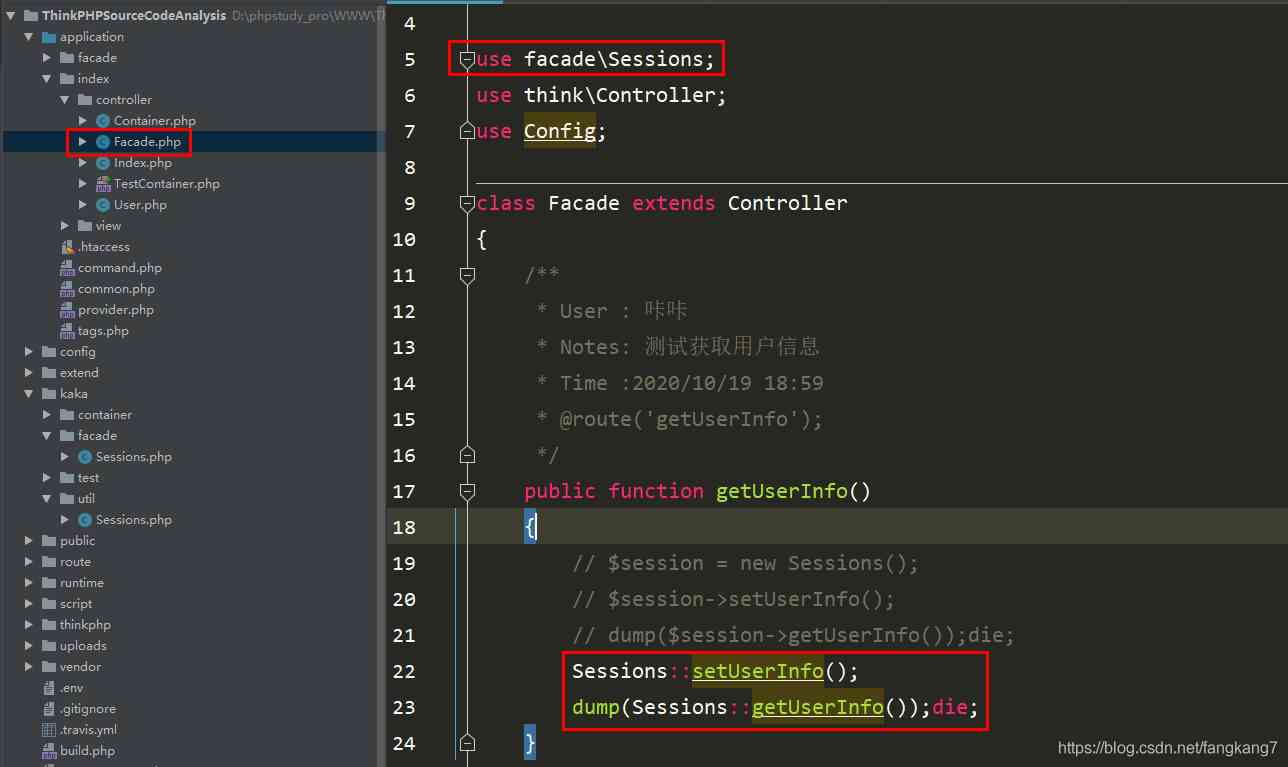
Task: Click the folder icon of the public directory
Action: pyautogui.click(x=49, y=541)
